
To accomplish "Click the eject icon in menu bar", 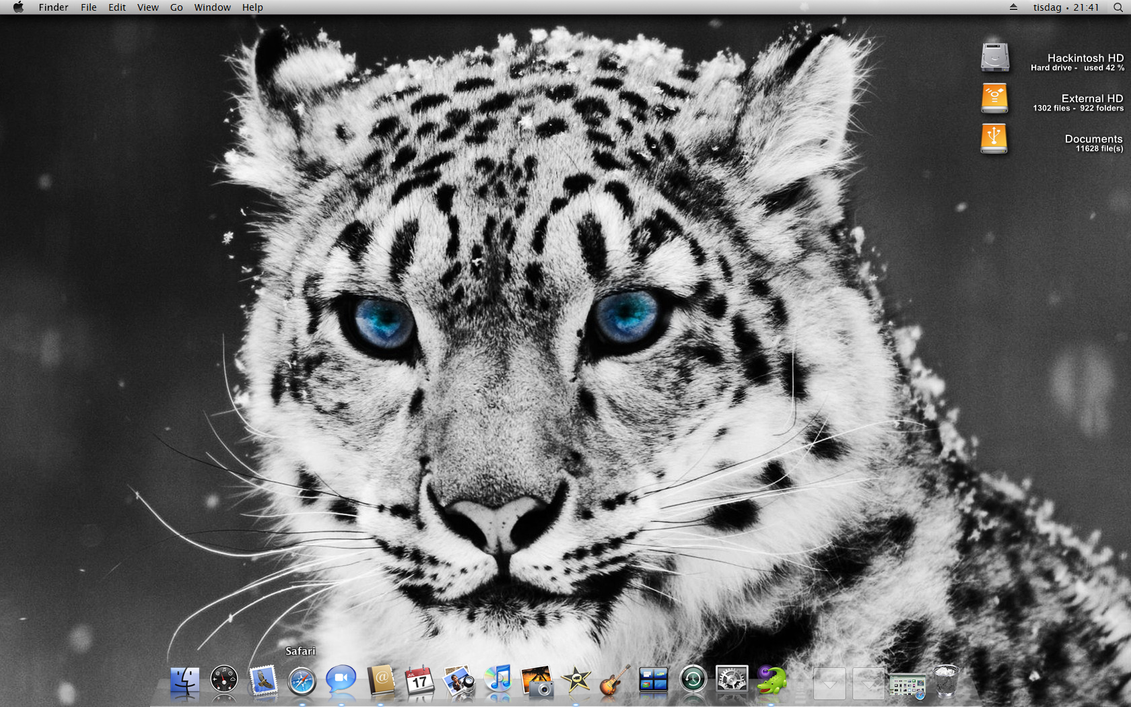I will click(x=1013, y=7).
